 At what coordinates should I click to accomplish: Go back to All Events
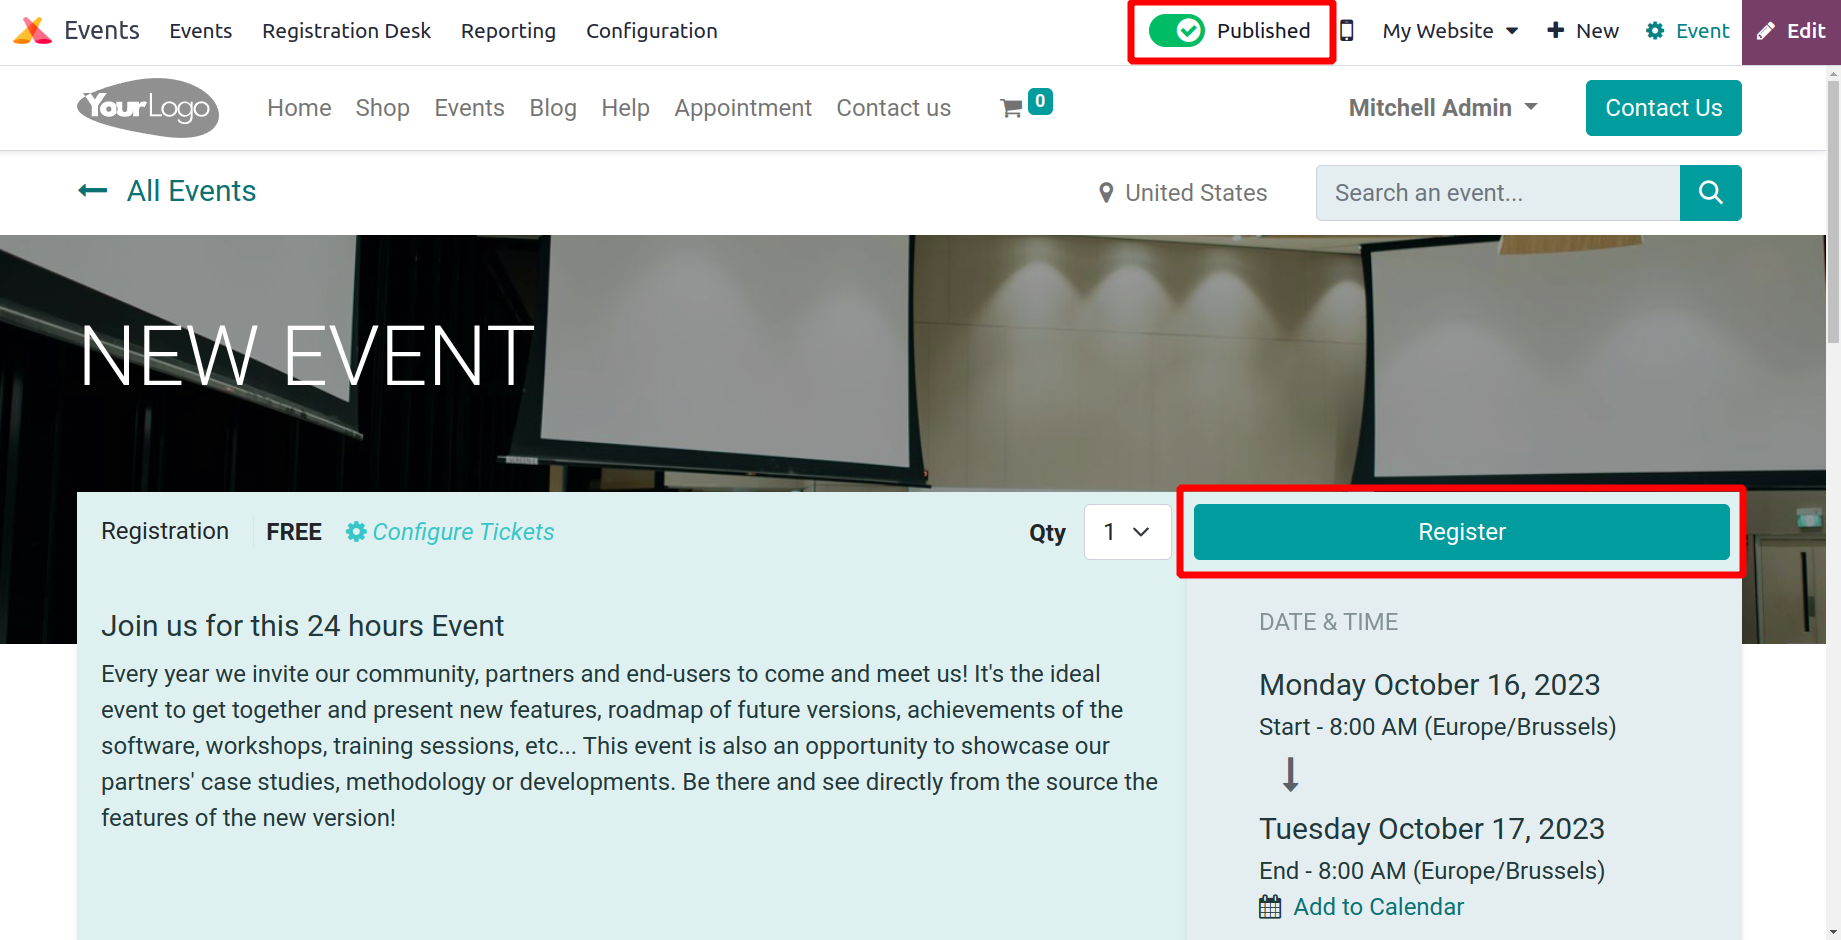191,191
